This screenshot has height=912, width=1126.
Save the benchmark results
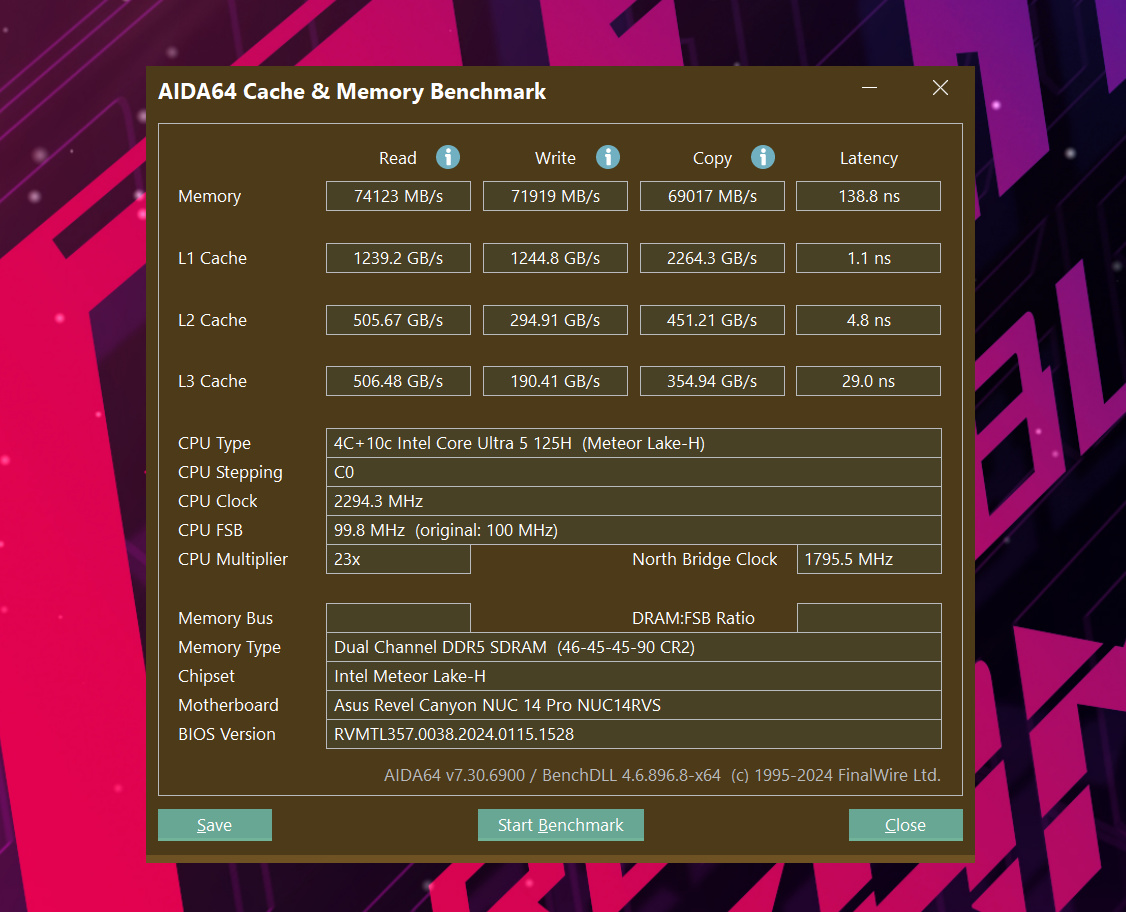(215, 825)
